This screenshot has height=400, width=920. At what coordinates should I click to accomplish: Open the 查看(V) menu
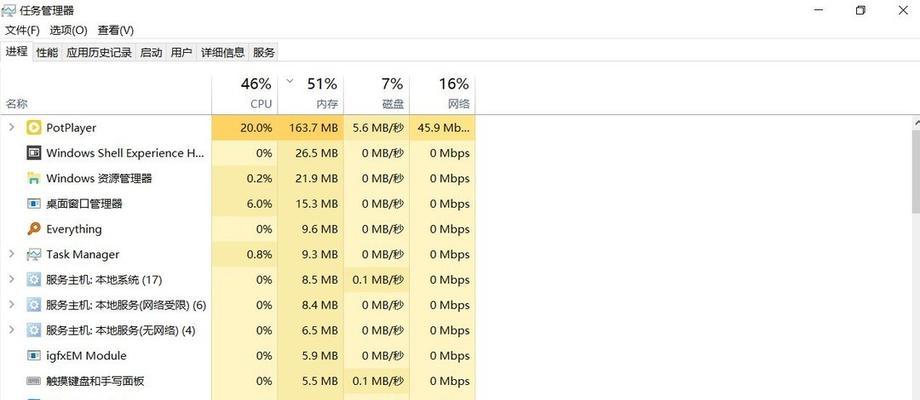click(x=116, y=30)
